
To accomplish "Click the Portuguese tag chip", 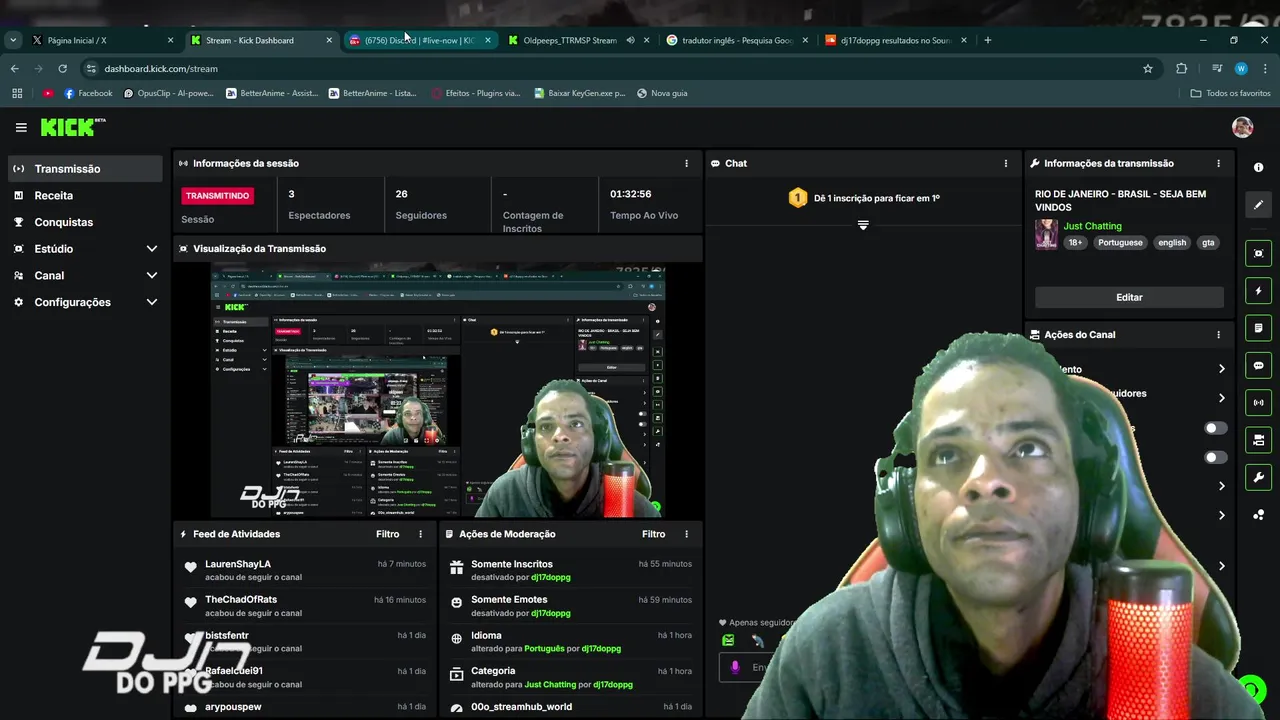I will tap(1120, 242).
